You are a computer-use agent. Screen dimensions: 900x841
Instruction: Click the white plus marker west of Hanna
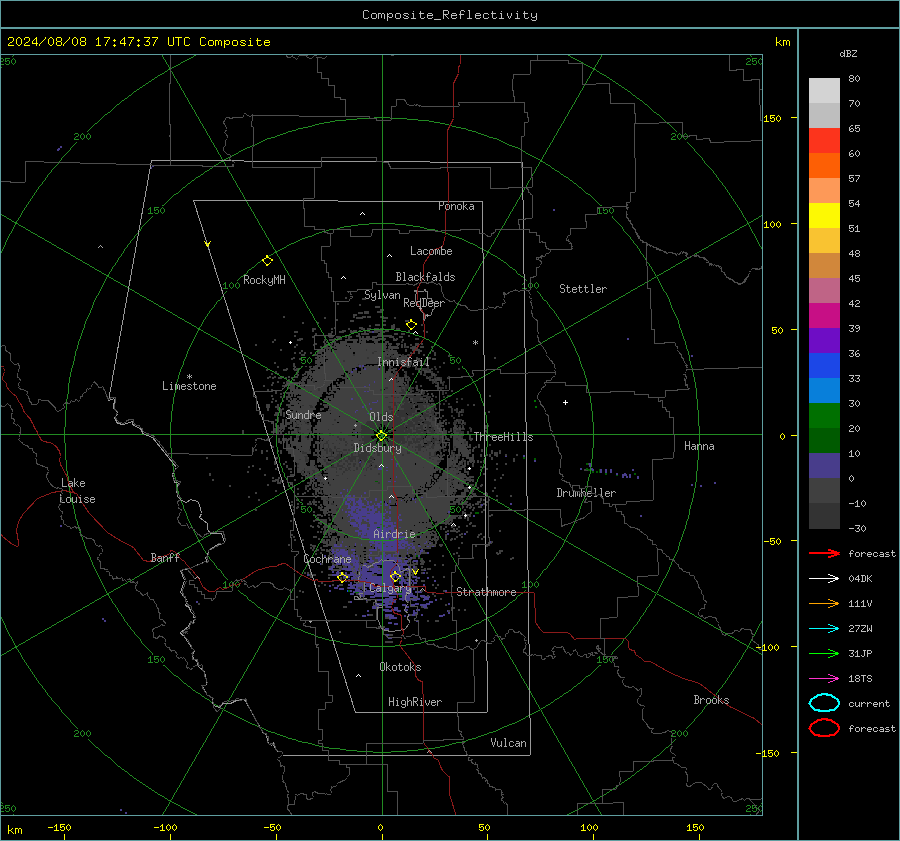pyautogui.click(x=565, y=402)
